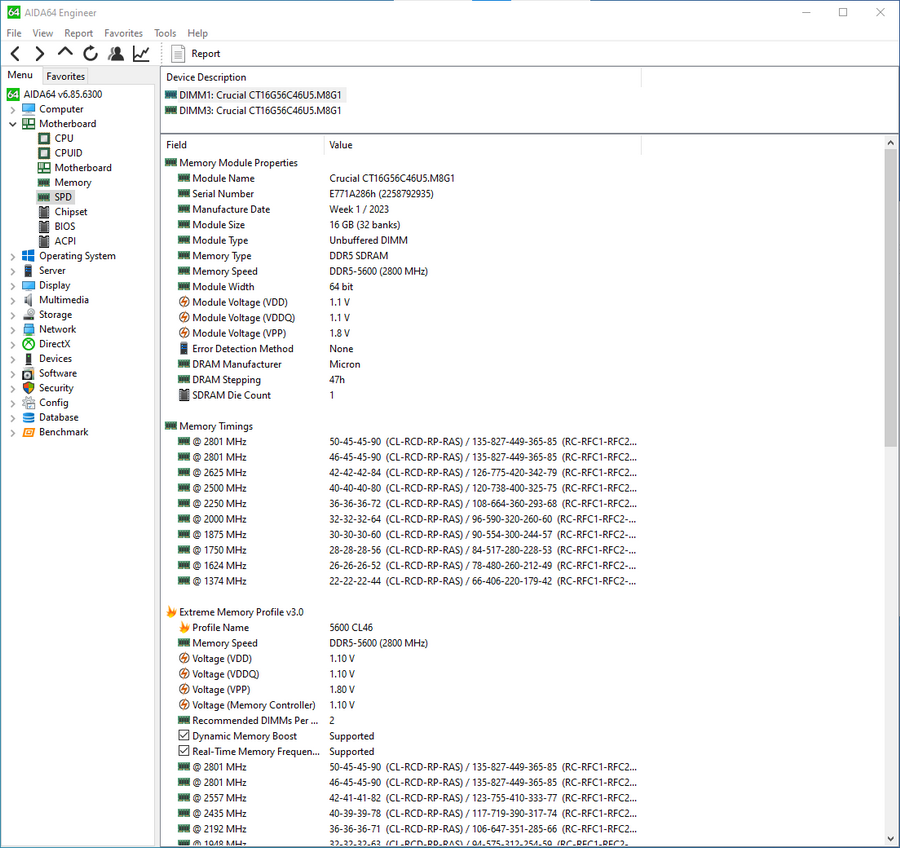Collapse the Motherboard tree node
This screenshot has height=848, width=900.
(x=13, y=124)
